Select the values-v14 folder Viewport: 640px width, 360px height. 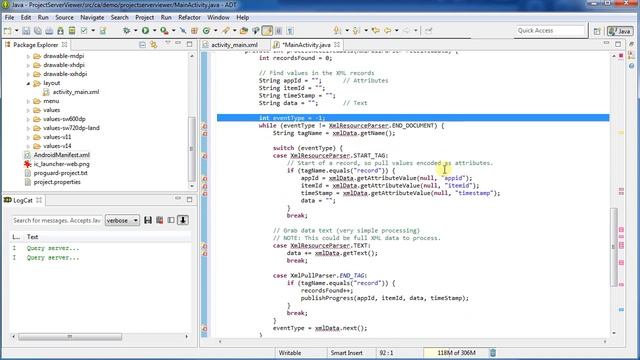point(57,146)
